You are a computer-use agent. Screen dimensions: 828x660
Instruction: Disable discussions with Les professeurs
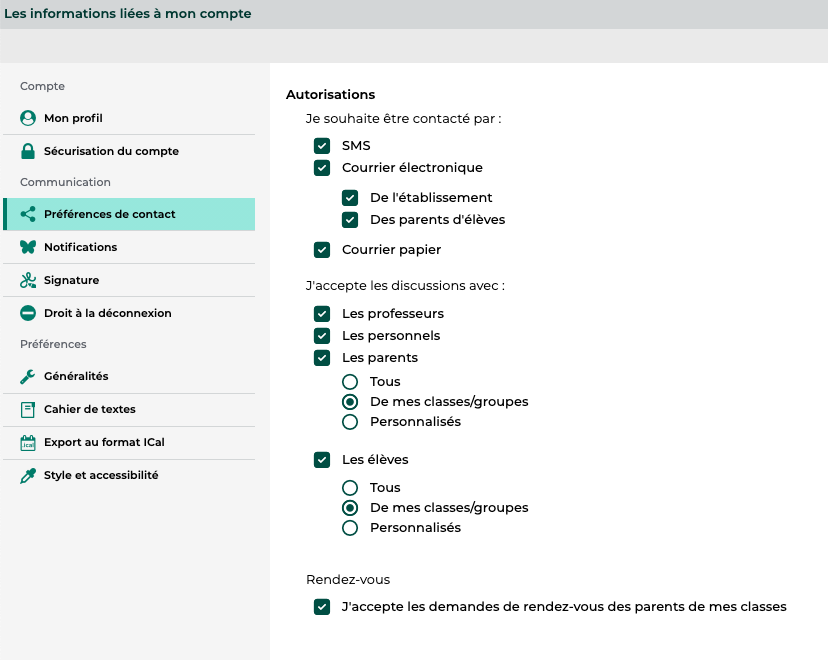tap(322, 314)
